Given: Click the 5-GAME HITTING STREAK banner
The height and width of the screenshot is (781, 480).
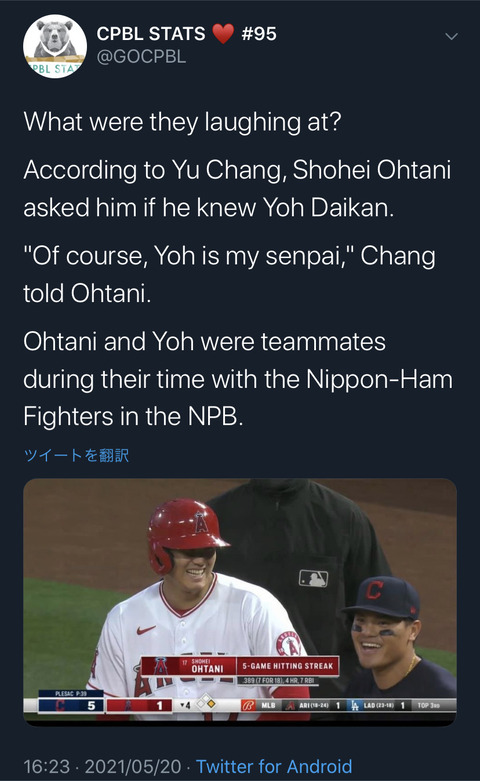Looking at the screenshot, I should tap(288, 666).
